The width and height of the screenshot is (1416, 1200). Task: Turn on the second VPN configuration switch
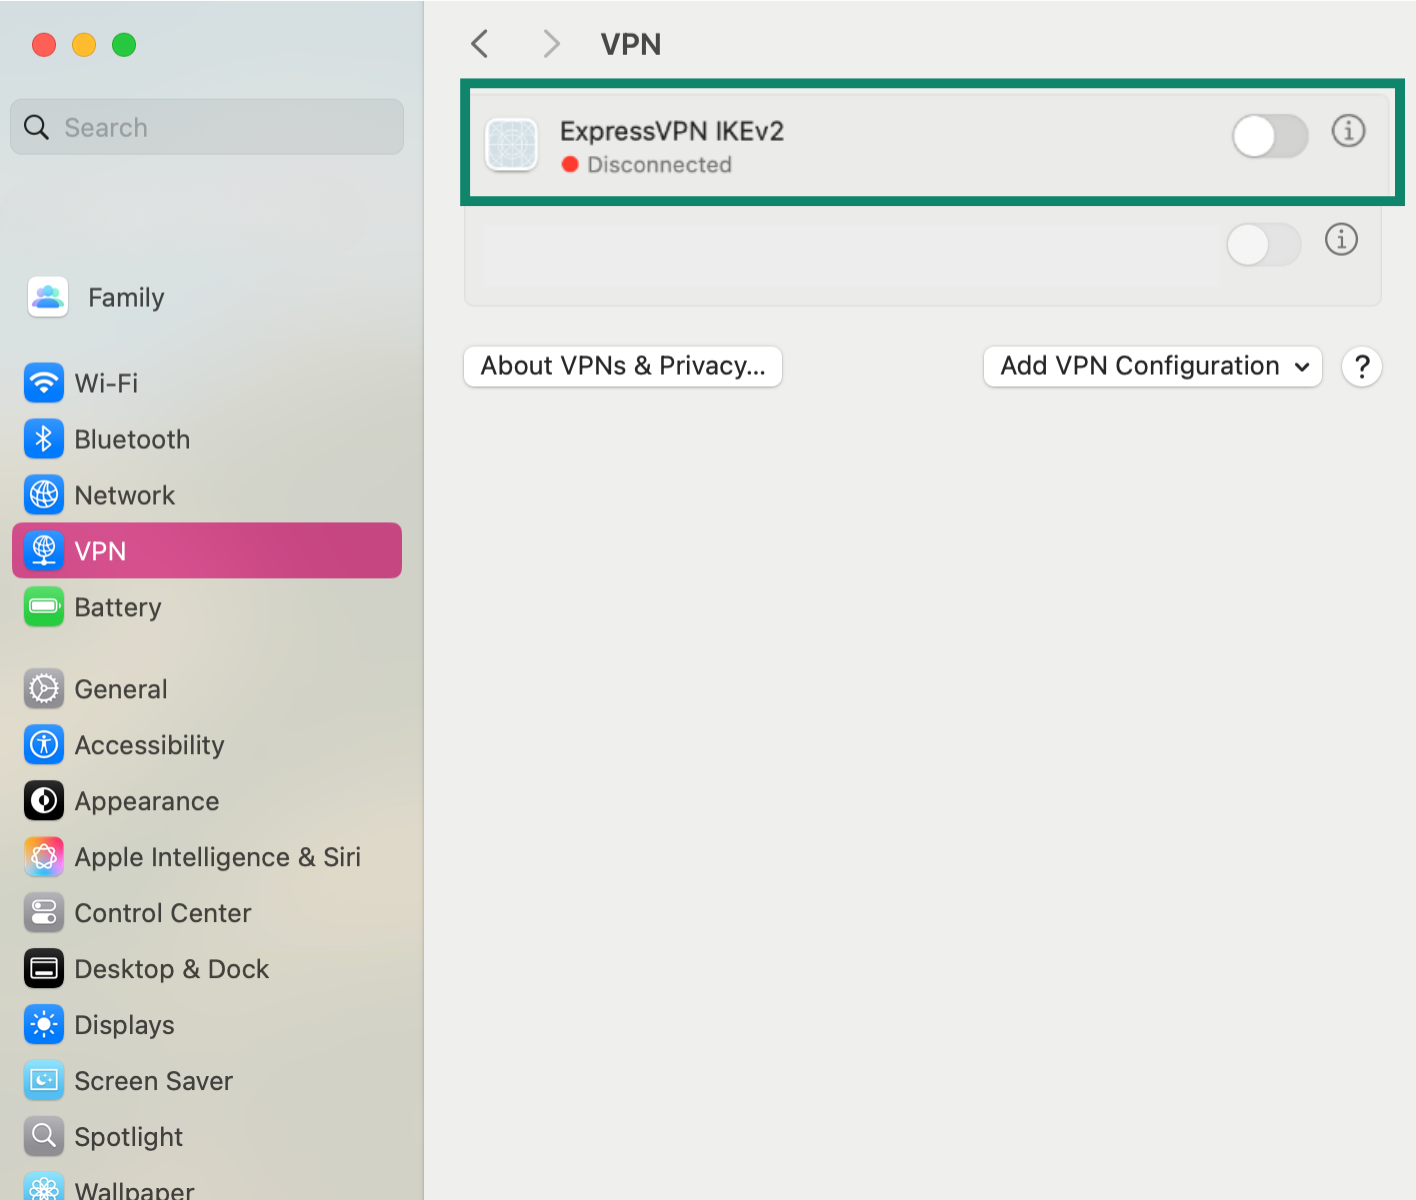[1263, 245]
